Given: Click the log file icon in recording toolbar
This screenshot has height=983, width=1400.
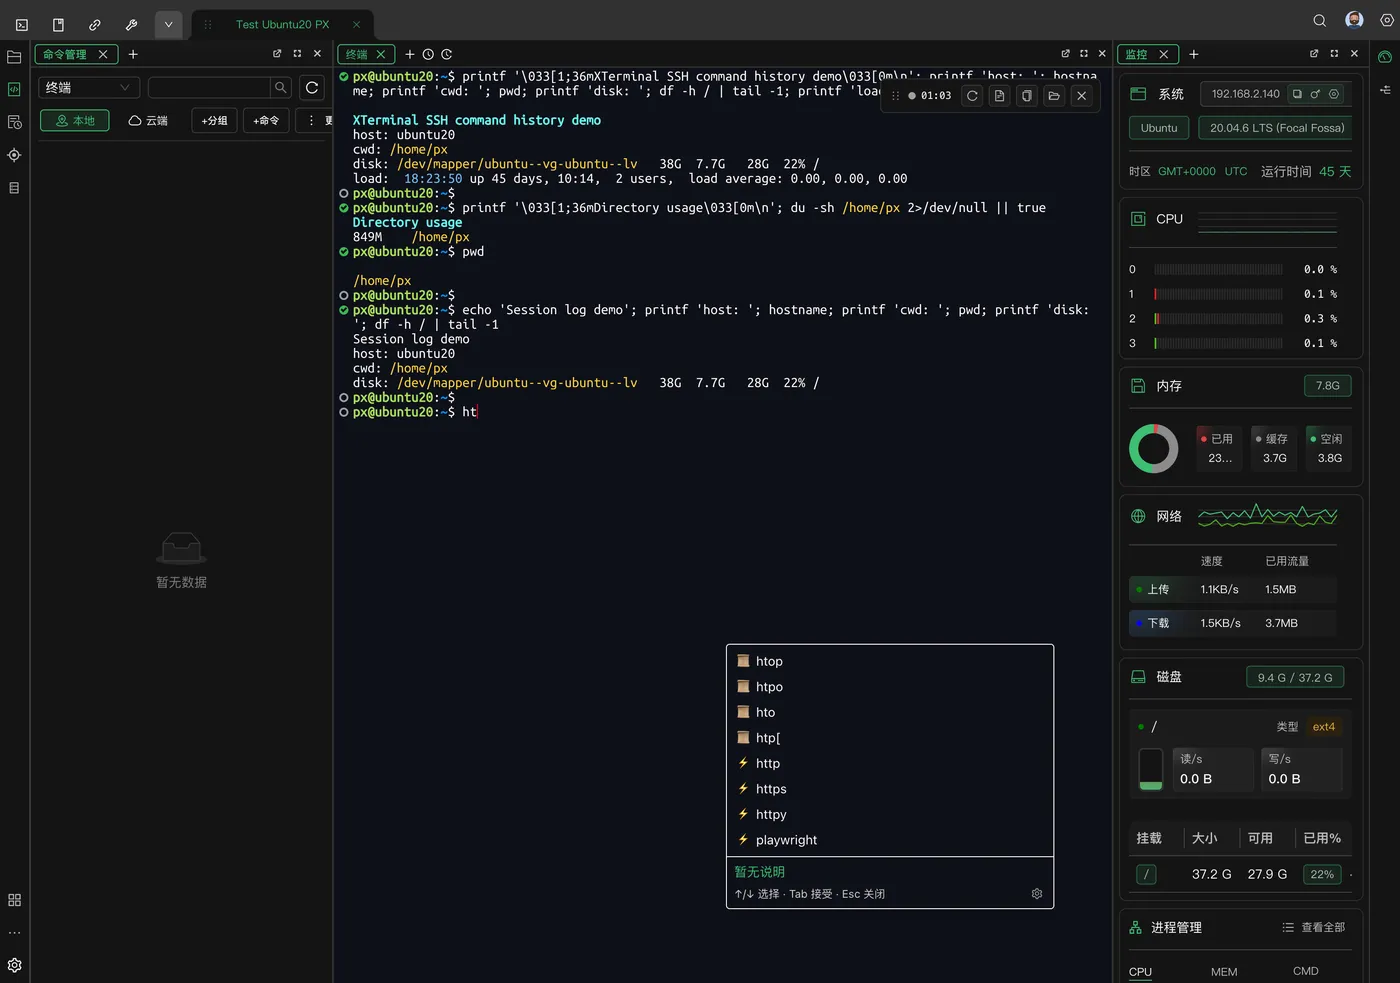Looking at the screenshot, I should (x=999, y=96).
